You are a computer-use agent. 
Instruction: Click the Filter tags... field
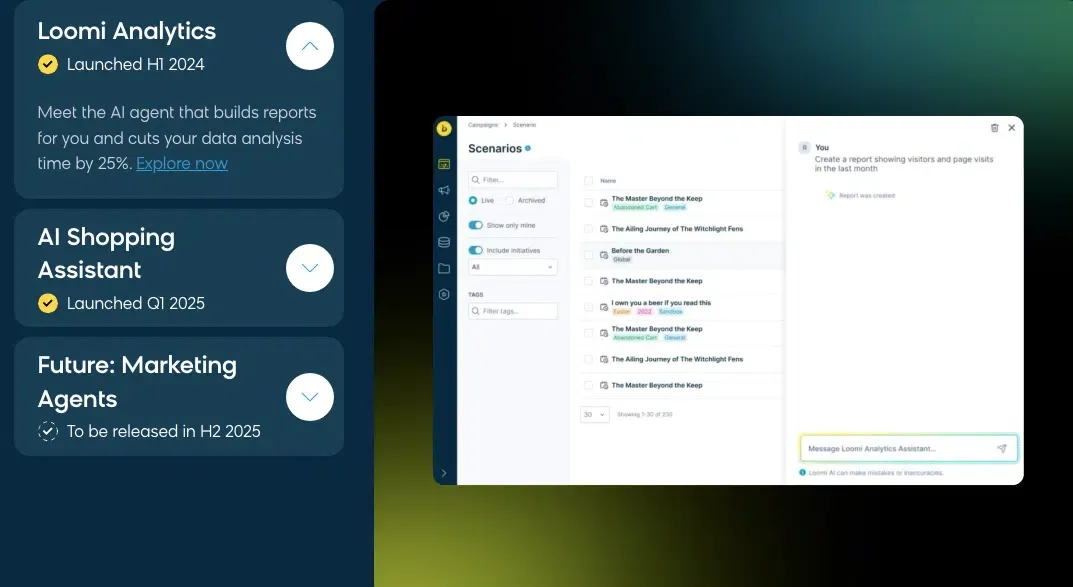pyautogui.click(x=513, y=311)
